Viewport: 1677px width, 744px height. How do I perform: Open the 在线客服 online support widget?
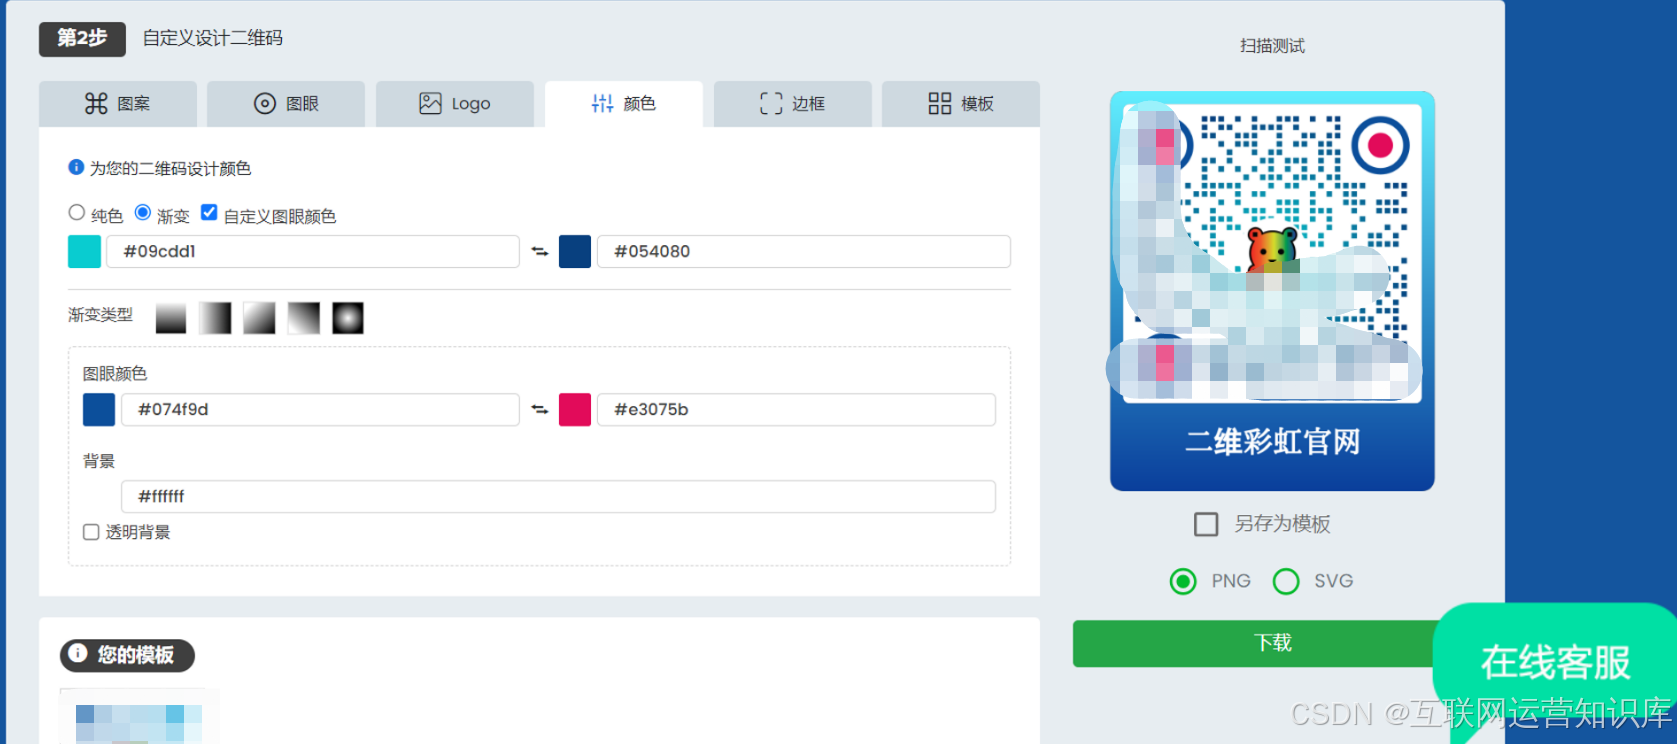1556,662
